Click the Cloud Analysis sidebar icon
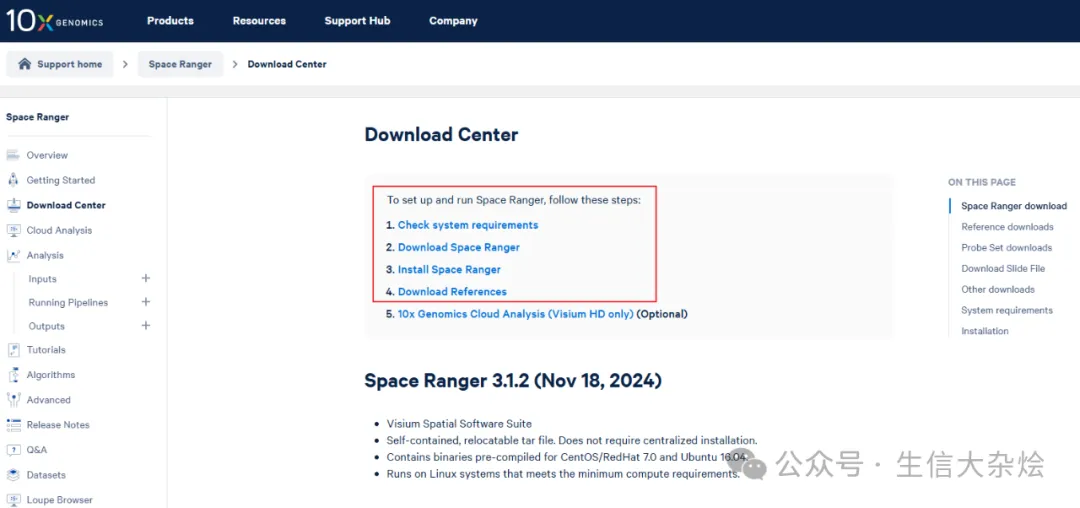 click(13, 231)
